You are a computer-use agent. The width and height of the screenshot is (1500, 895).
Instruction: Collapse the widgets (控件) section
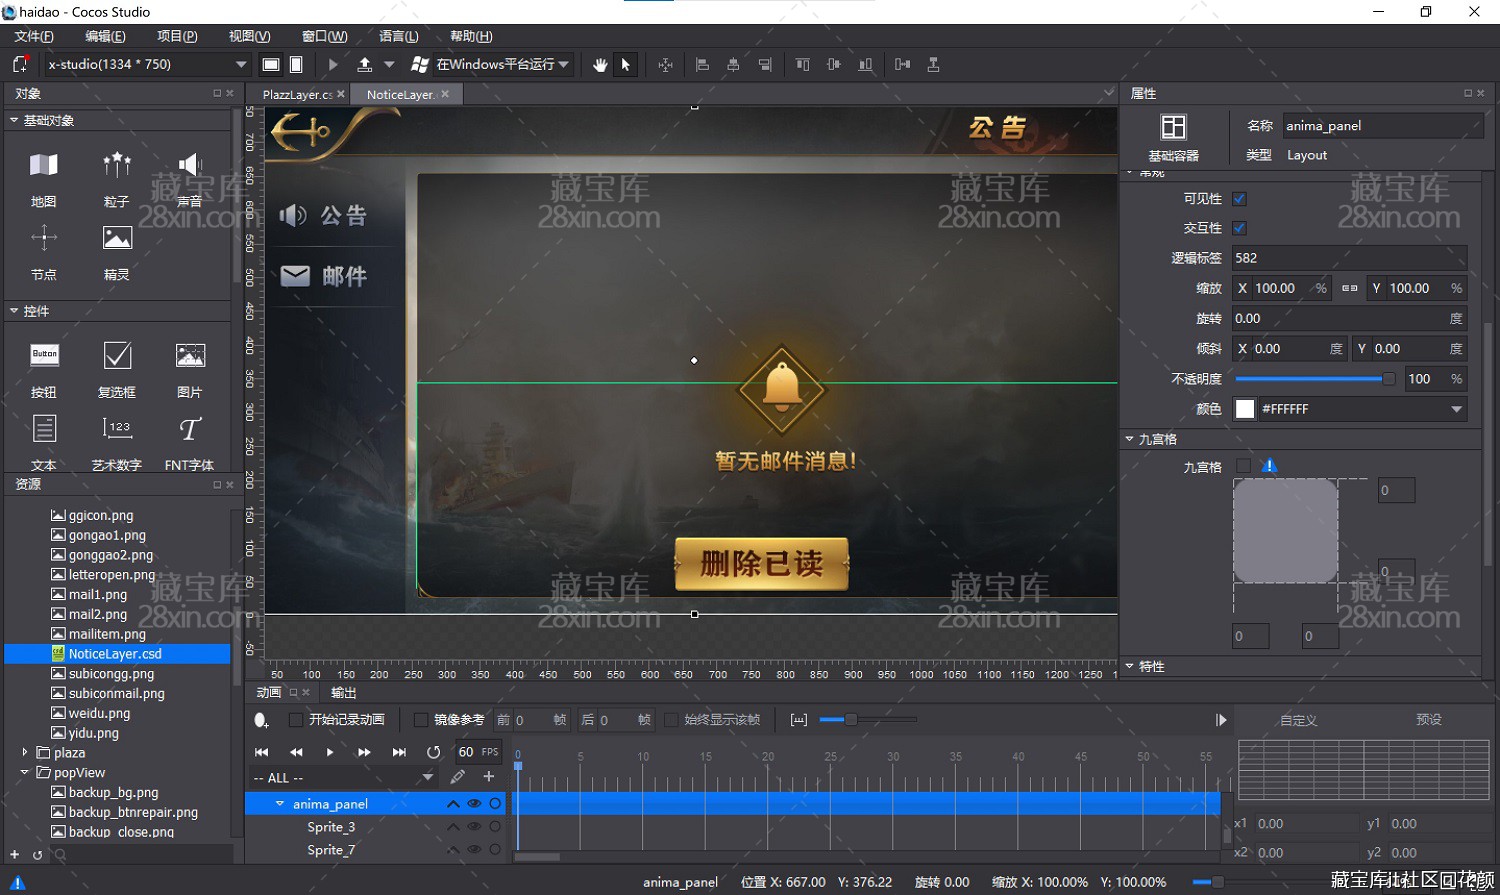point(14,311)
